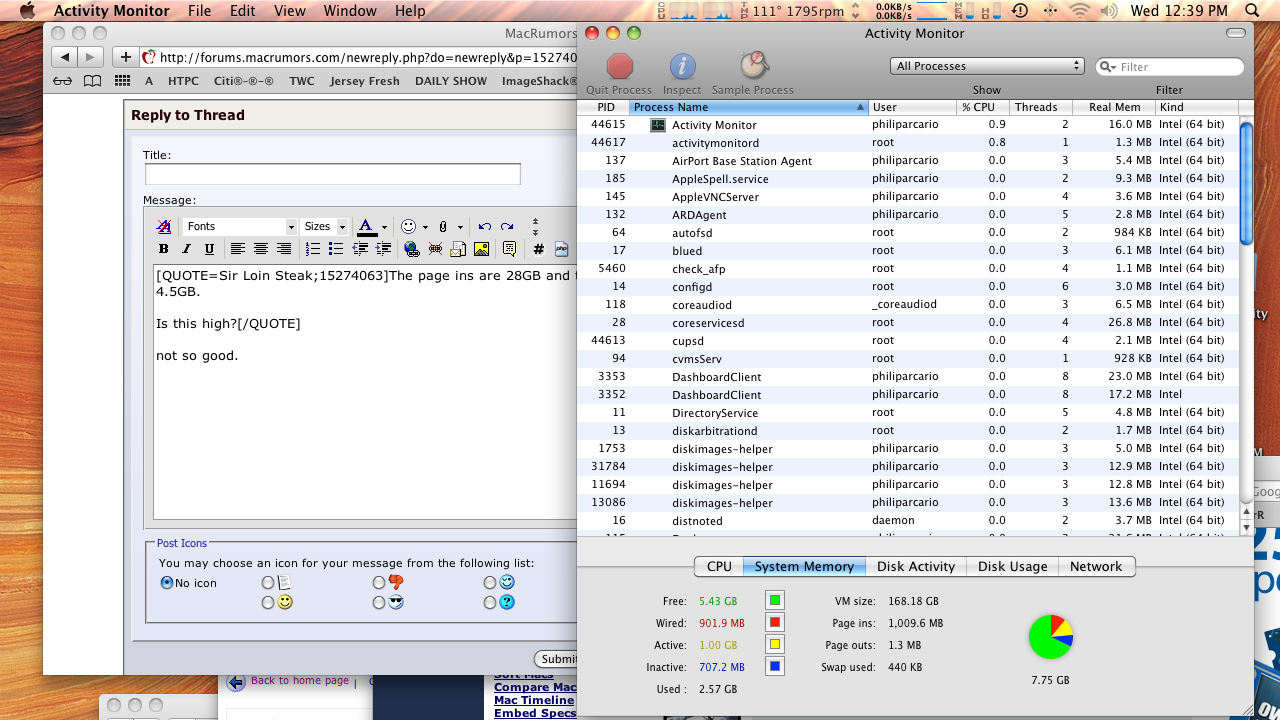The width and height of the screenshot is (1280, 720).
Task: Align message text right
Action: pyautogui.click(x=284, y=249)
